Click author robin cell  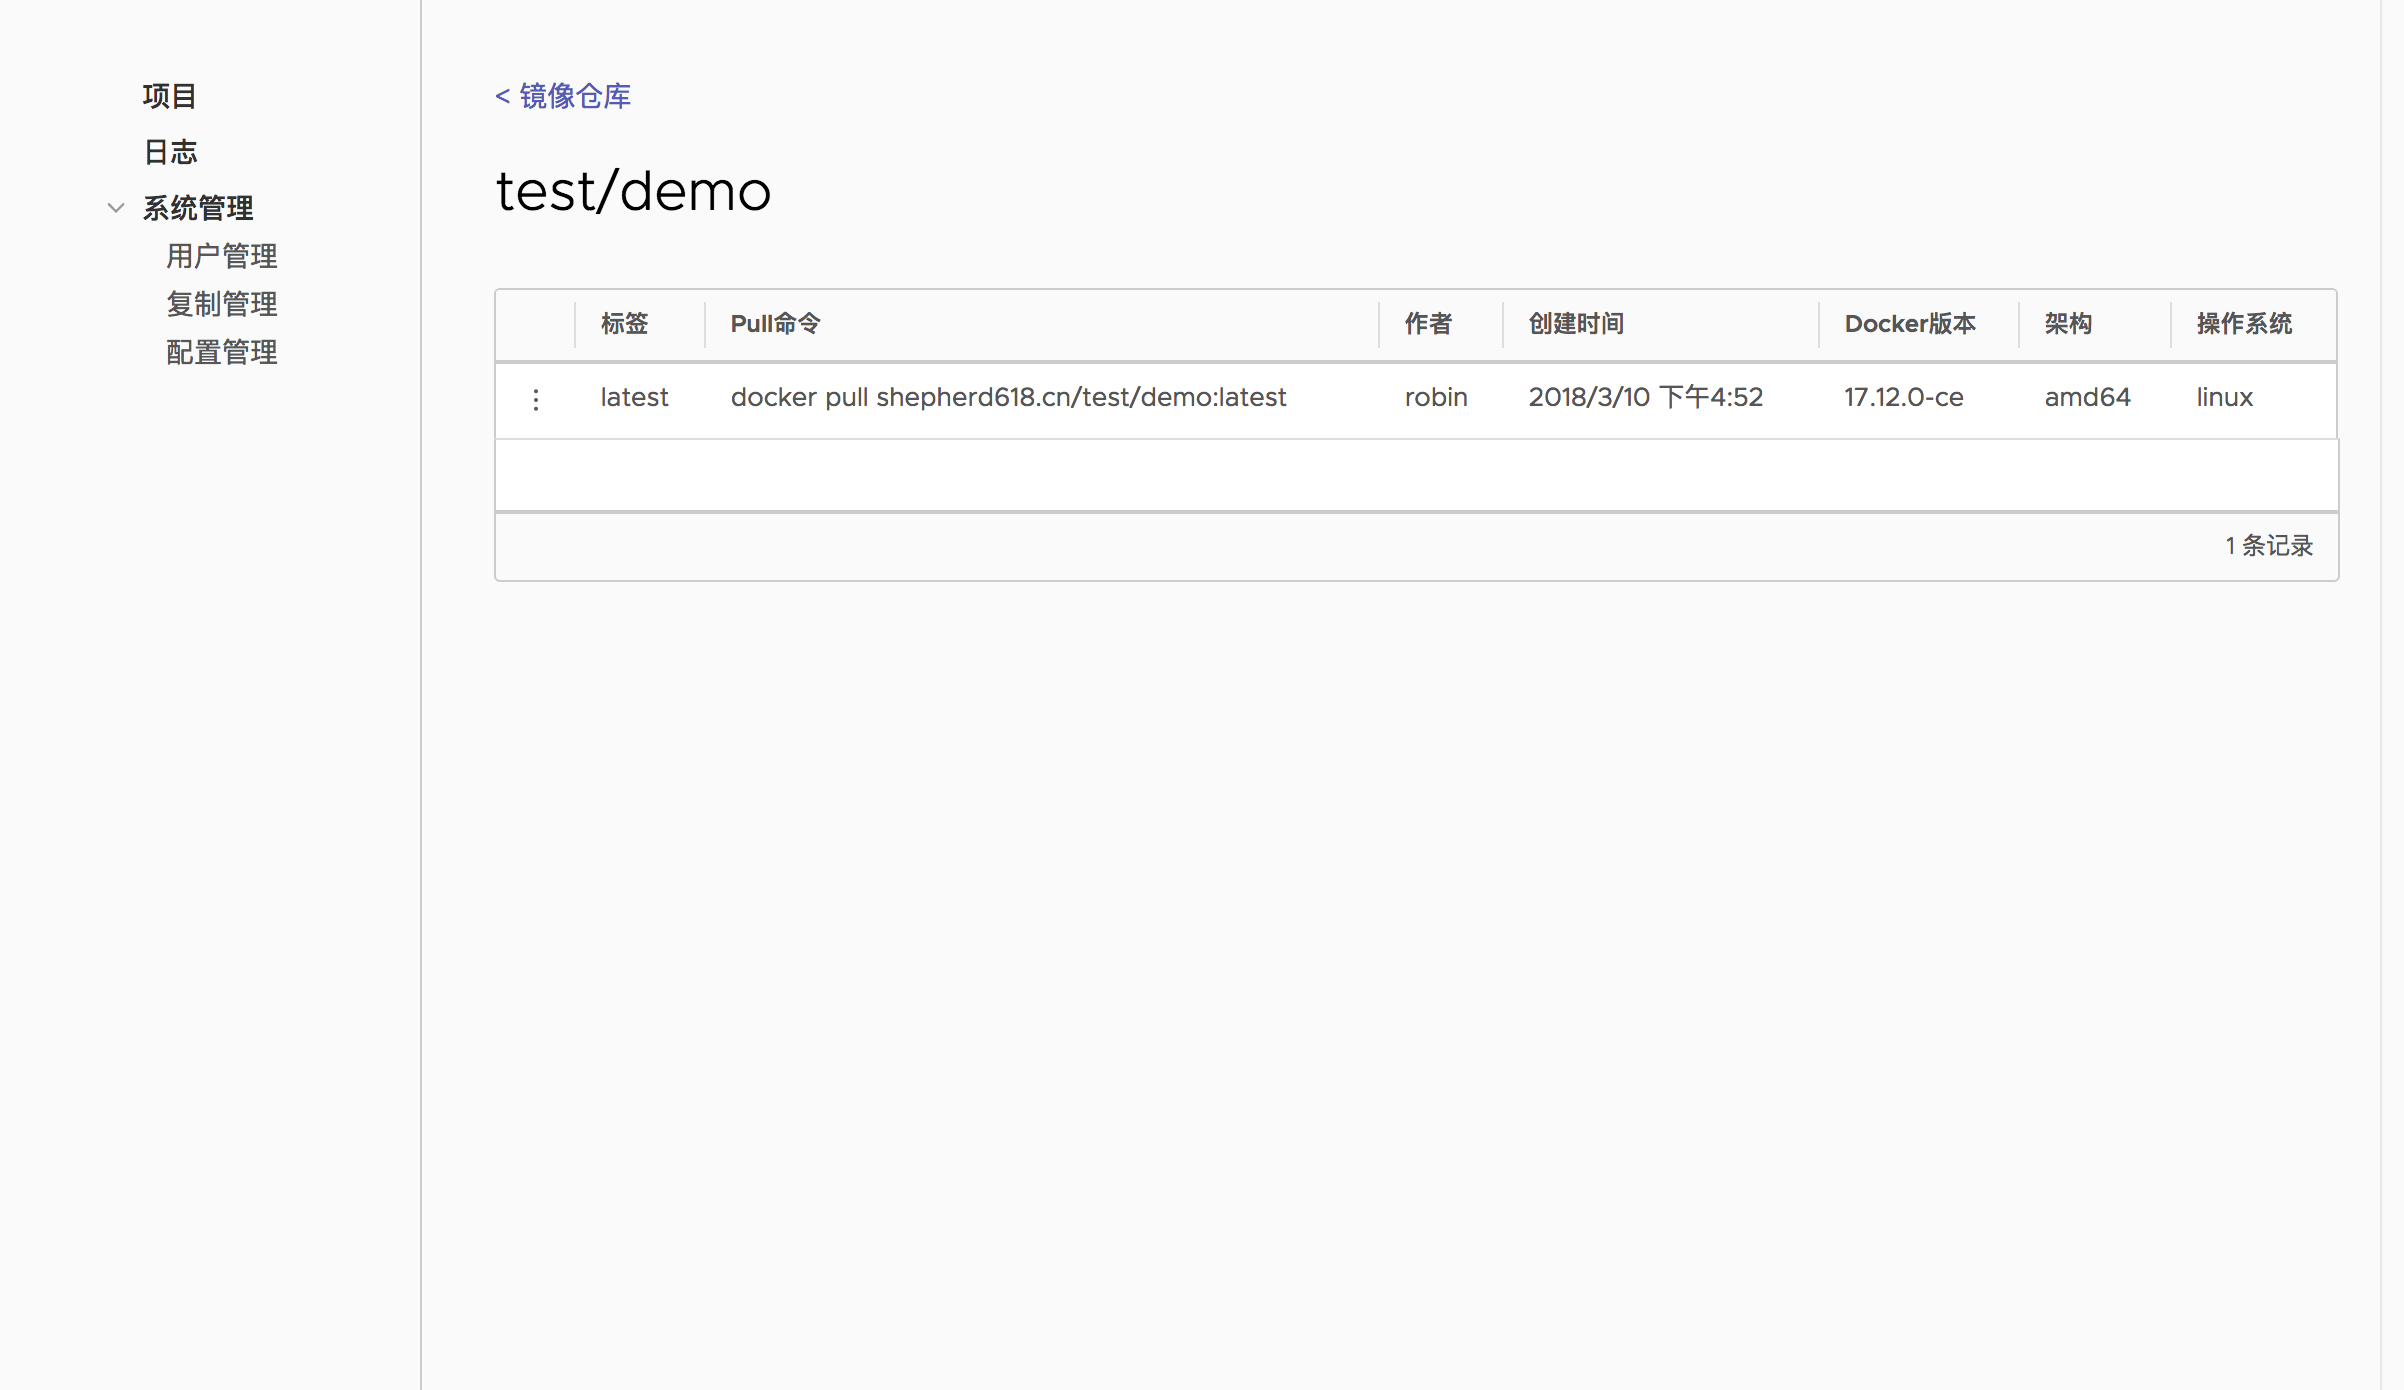(x=1436, y=397)
